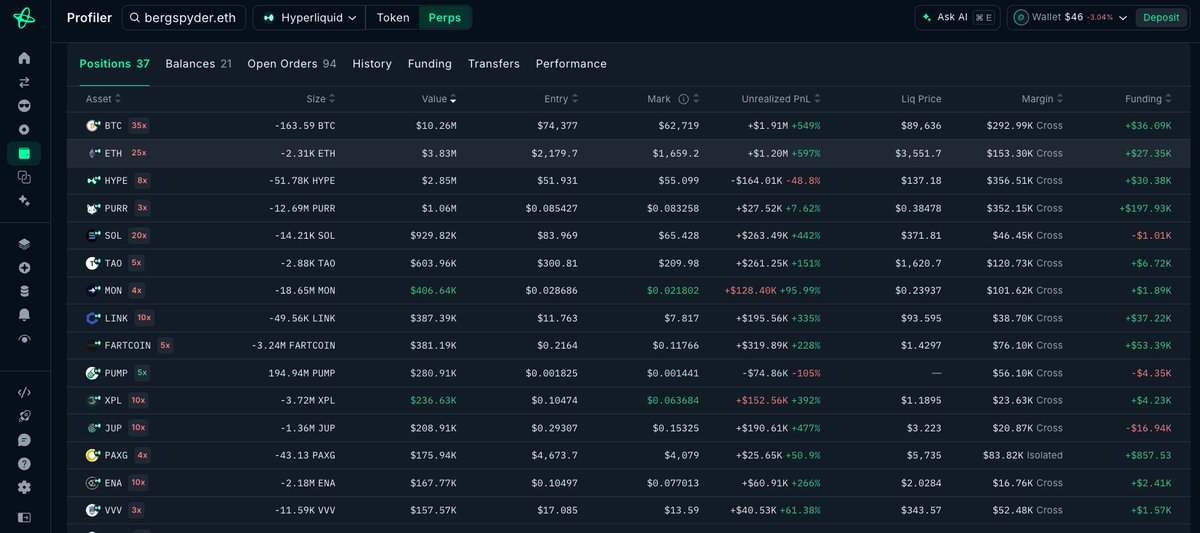This screenshot has width=1200, height=533.
Task: Click the swap arrows sidebar icon
Action: (x=24, y=82)
